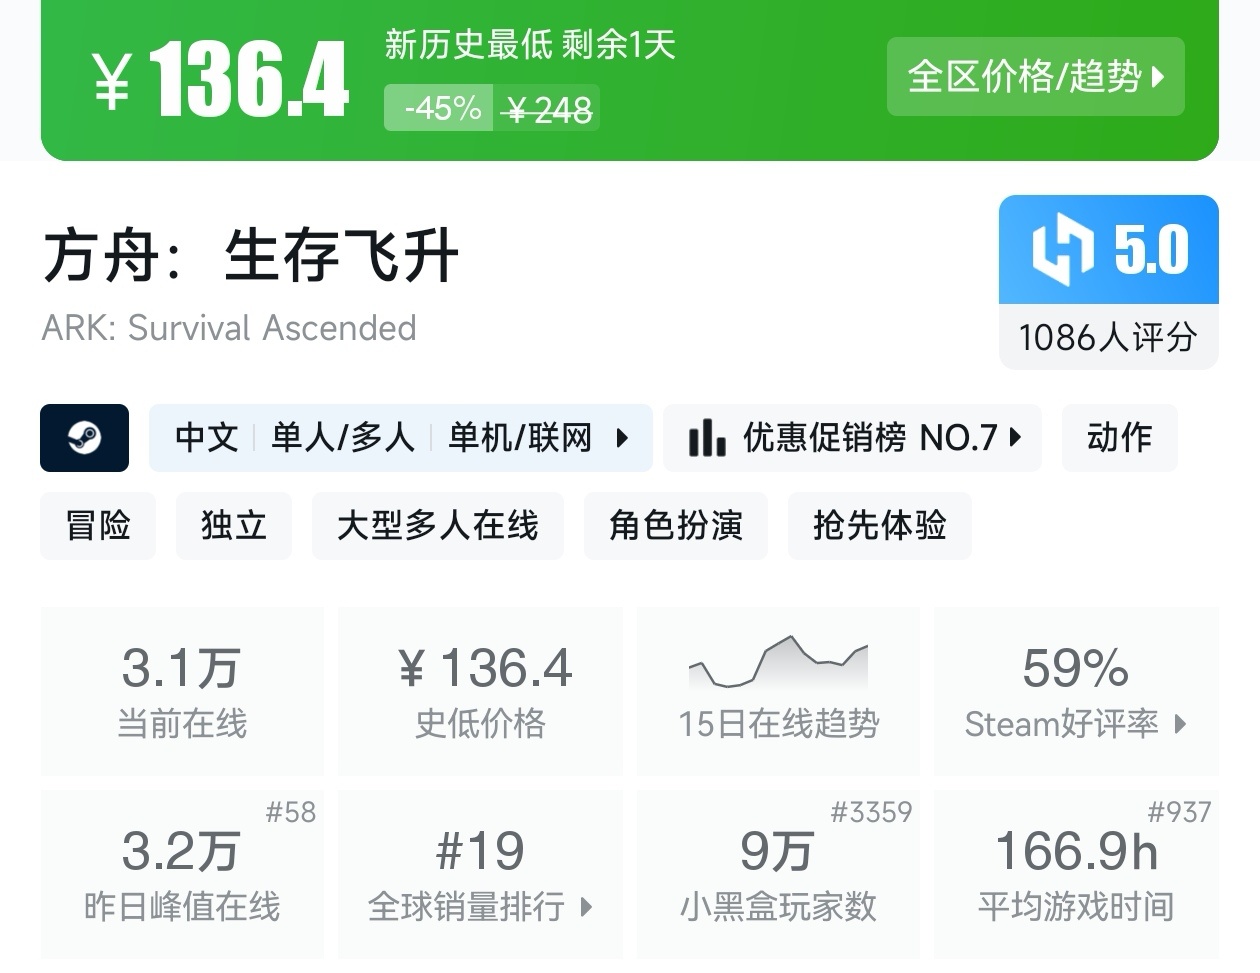Tap the 3.2万 昨日峰值在线 stat
The width and height of the screenshot is (1260, 973).
point(182,875)
